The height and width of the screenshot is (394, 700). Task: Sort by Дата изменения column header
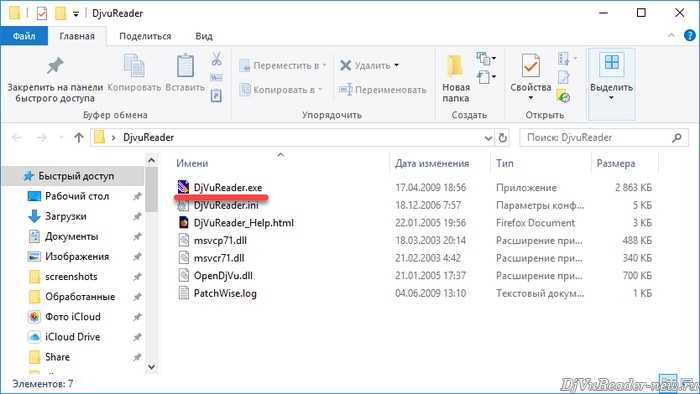tap(432, 163)
